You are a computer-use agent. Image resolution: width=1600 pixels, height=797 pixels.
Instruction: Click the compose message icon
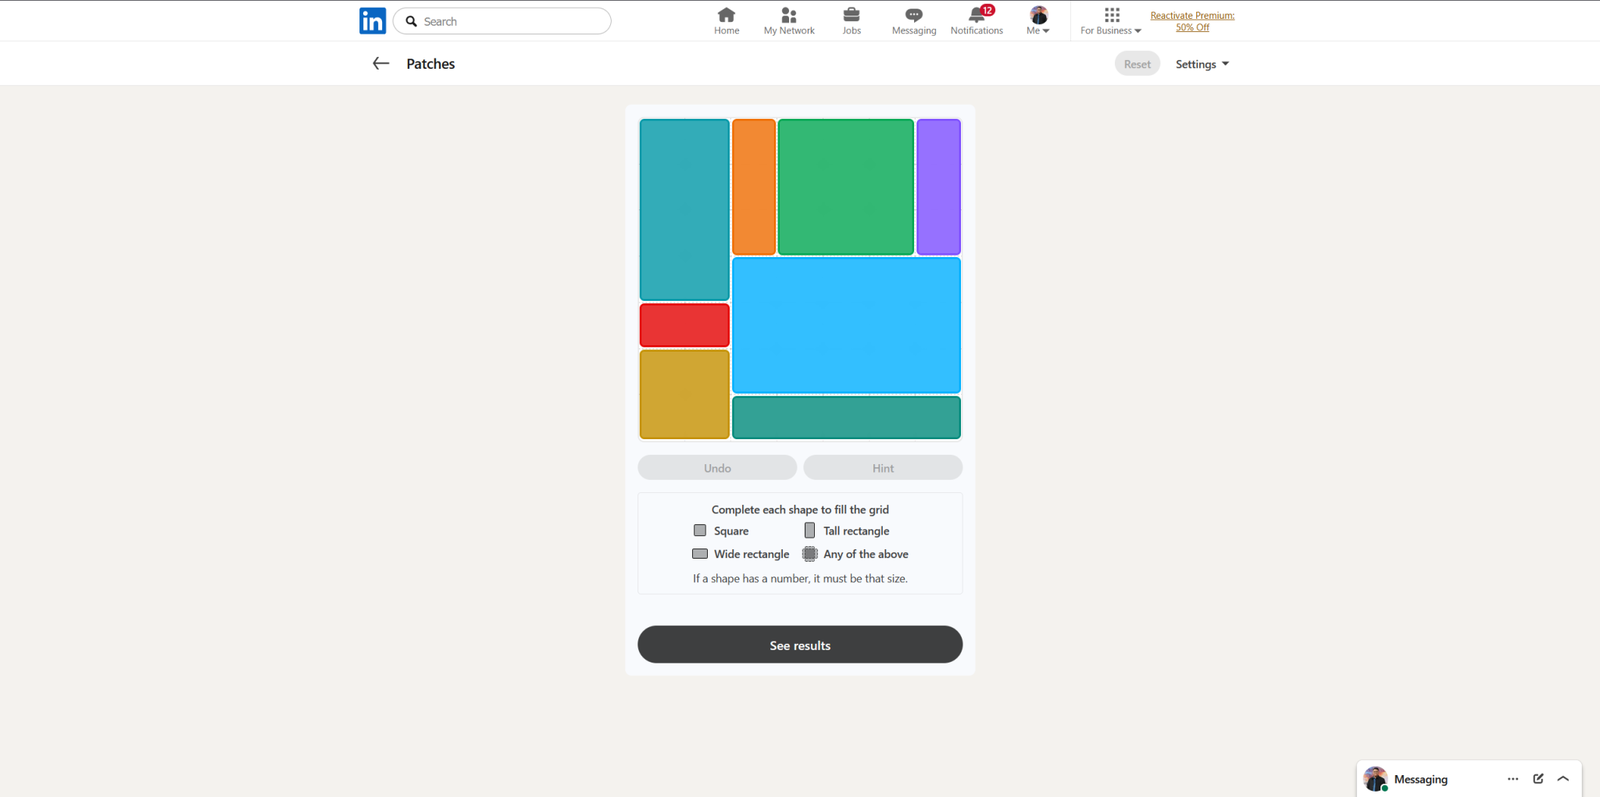coord(1538,779)
